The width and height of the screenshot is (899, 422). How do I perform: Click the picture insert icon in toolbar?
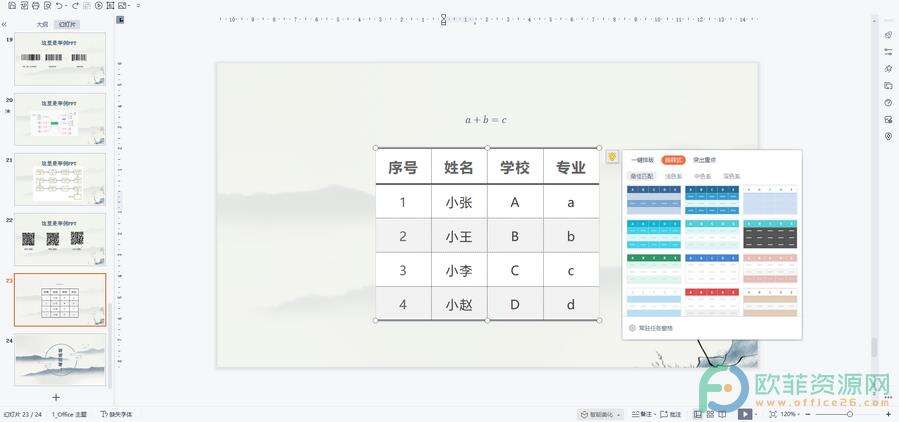(x=122, y=5)
